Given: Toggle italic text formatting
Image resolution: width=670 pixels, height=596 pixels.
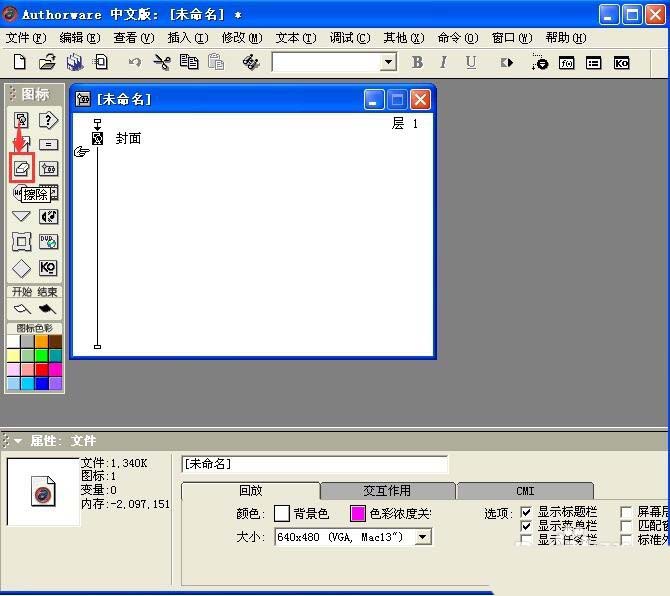Looking at the screenshot, I should (444, 63).
